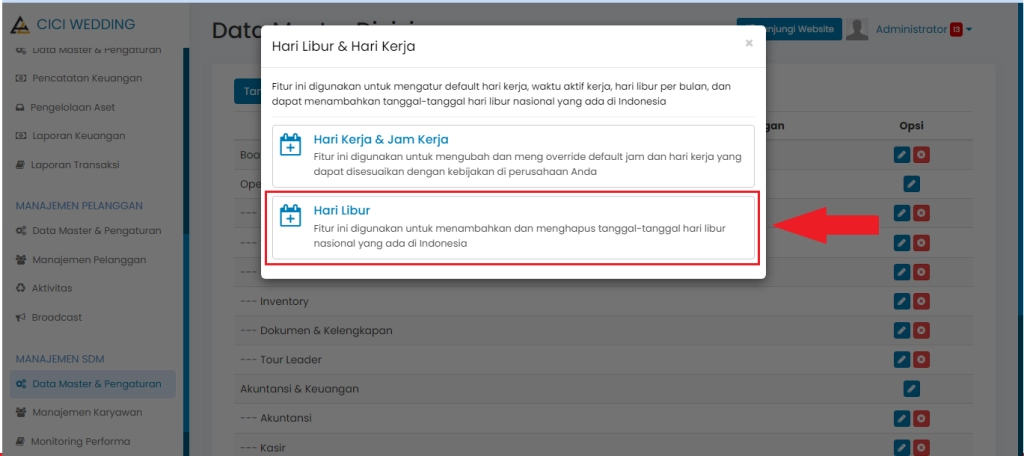Open the Hari Libur option in the dialog

pos(513,228)
